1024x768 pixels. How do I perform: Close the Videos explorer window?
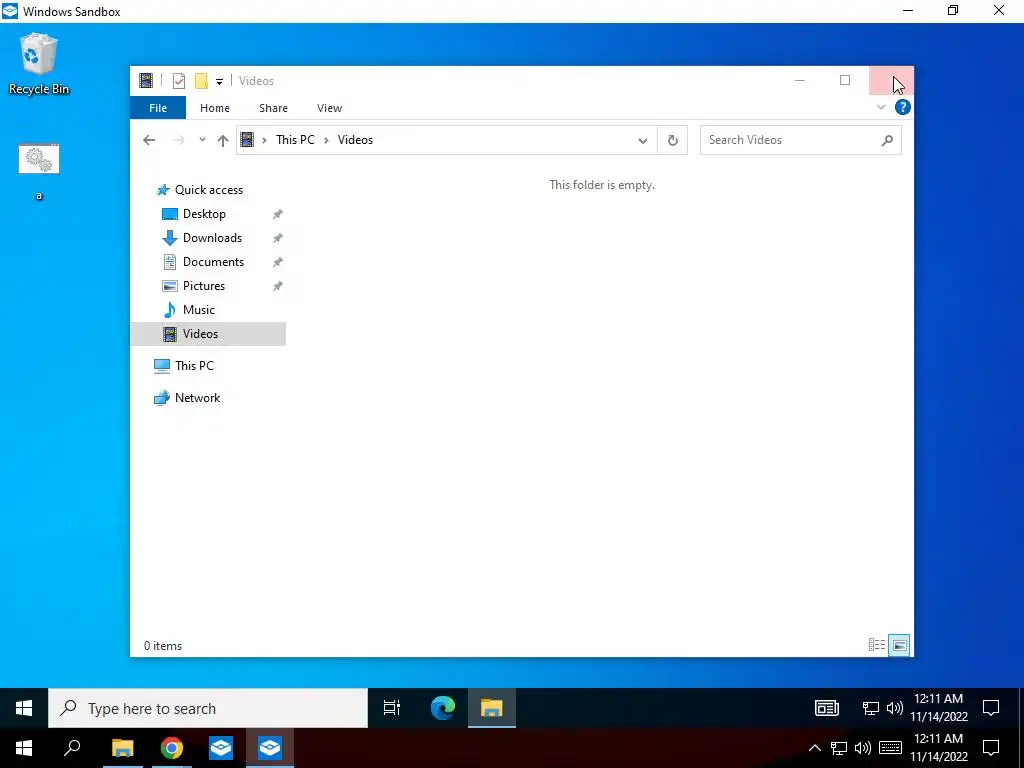pos(891,80)
